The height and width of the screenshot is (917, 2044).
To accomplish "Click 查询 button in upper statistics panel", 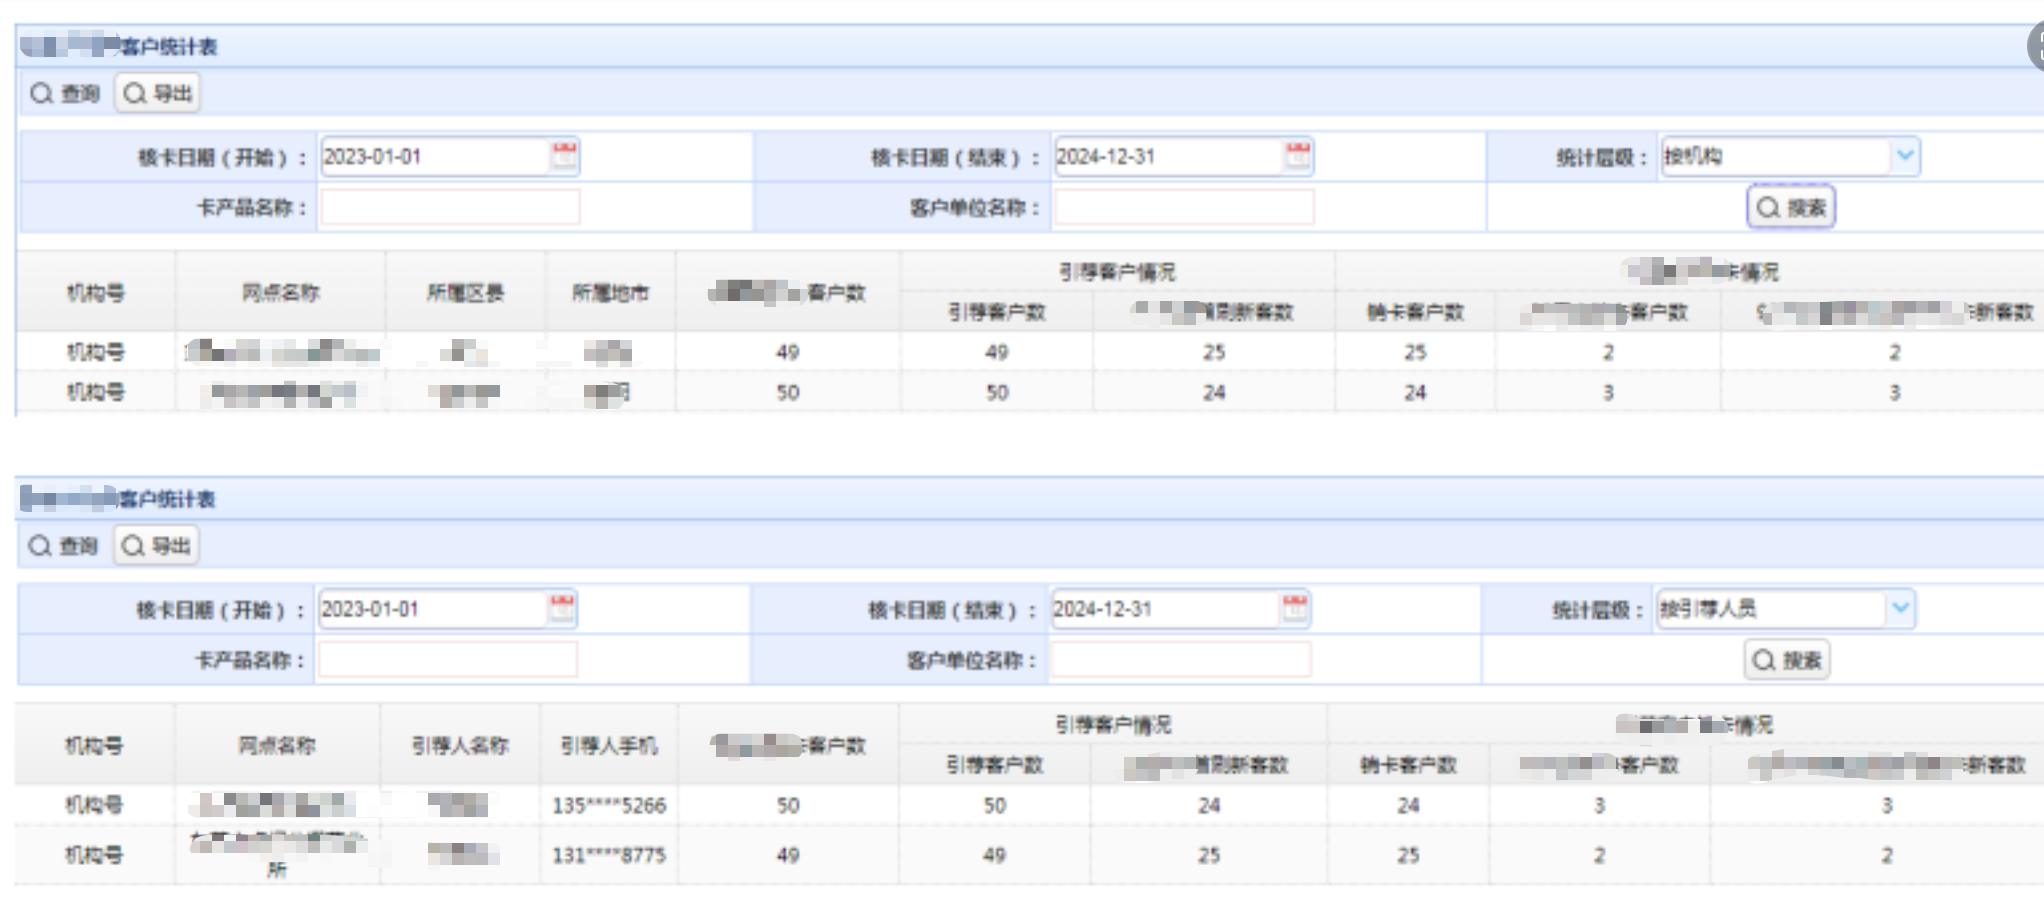I will pos(65,94).
